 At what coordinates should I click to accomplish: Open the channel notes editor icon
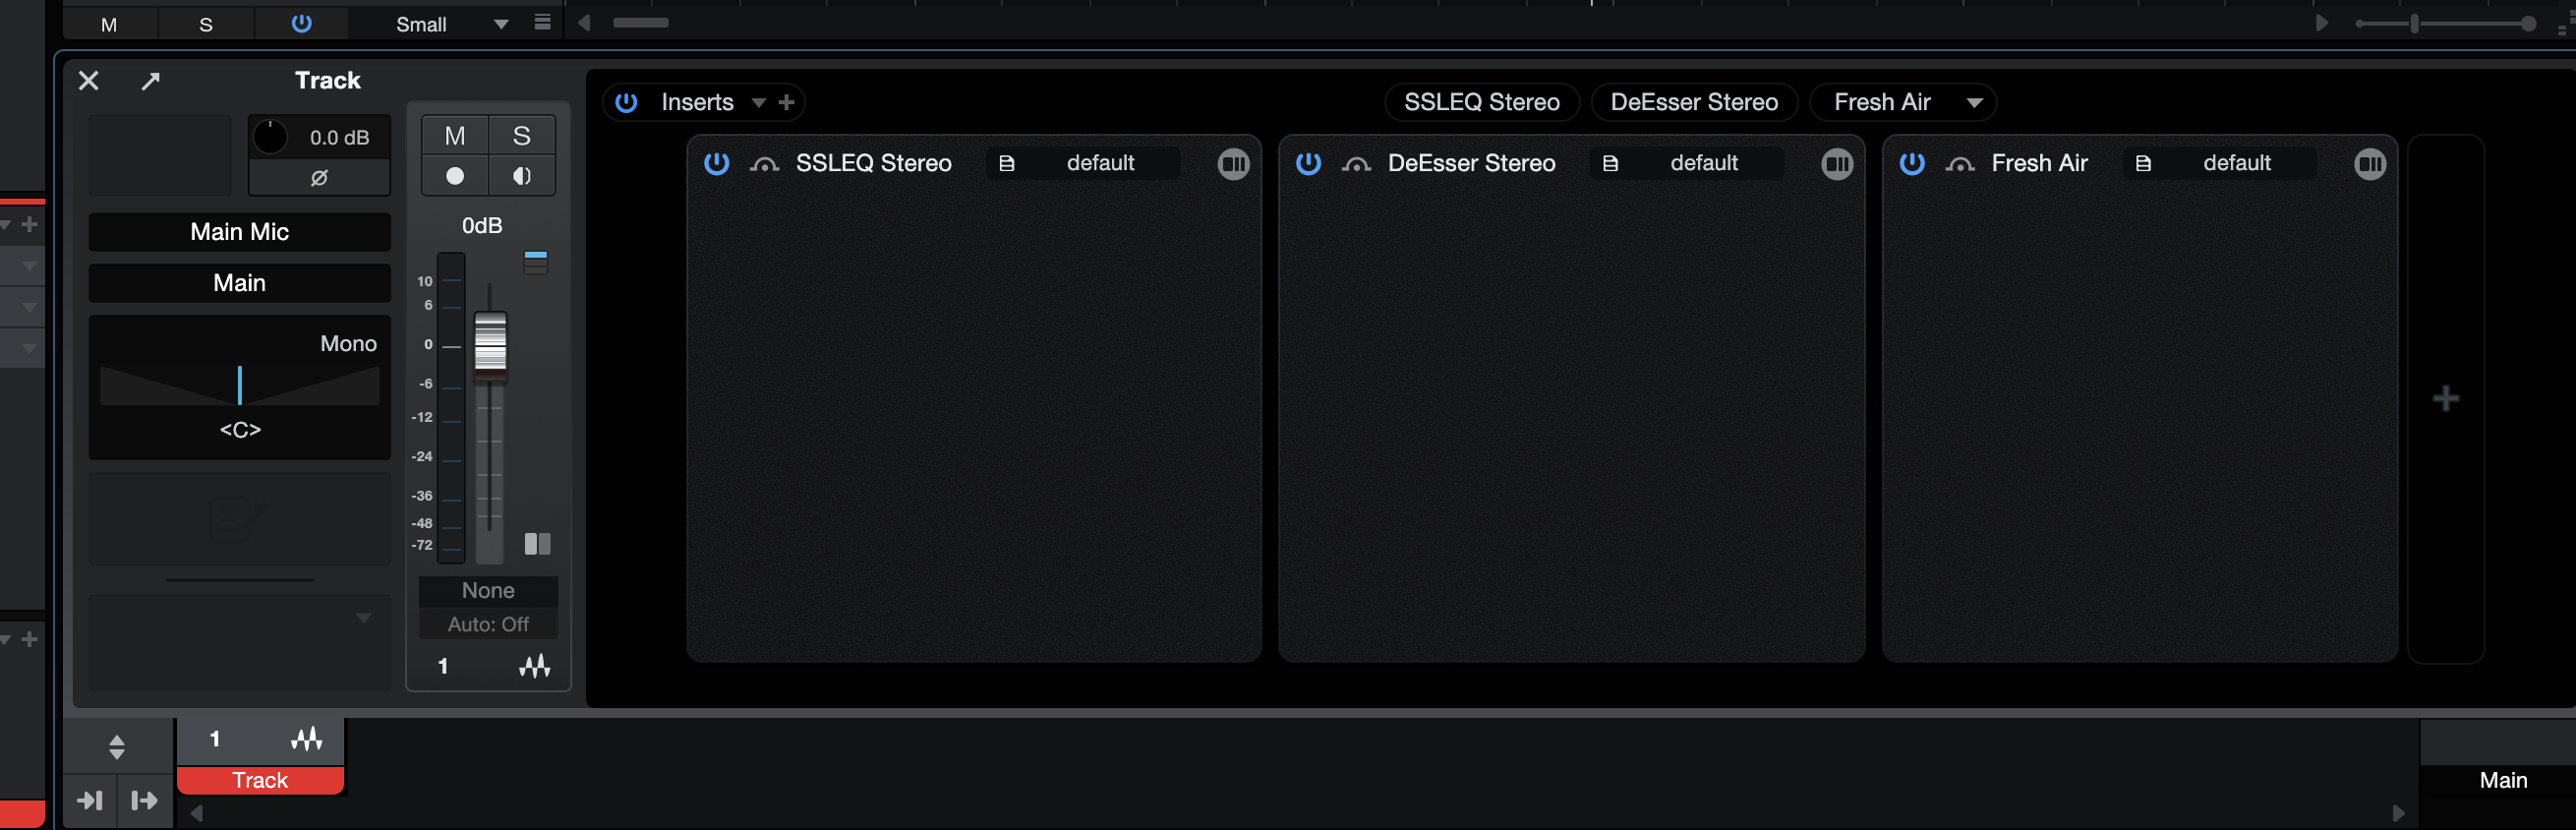(x=238, y=518)
